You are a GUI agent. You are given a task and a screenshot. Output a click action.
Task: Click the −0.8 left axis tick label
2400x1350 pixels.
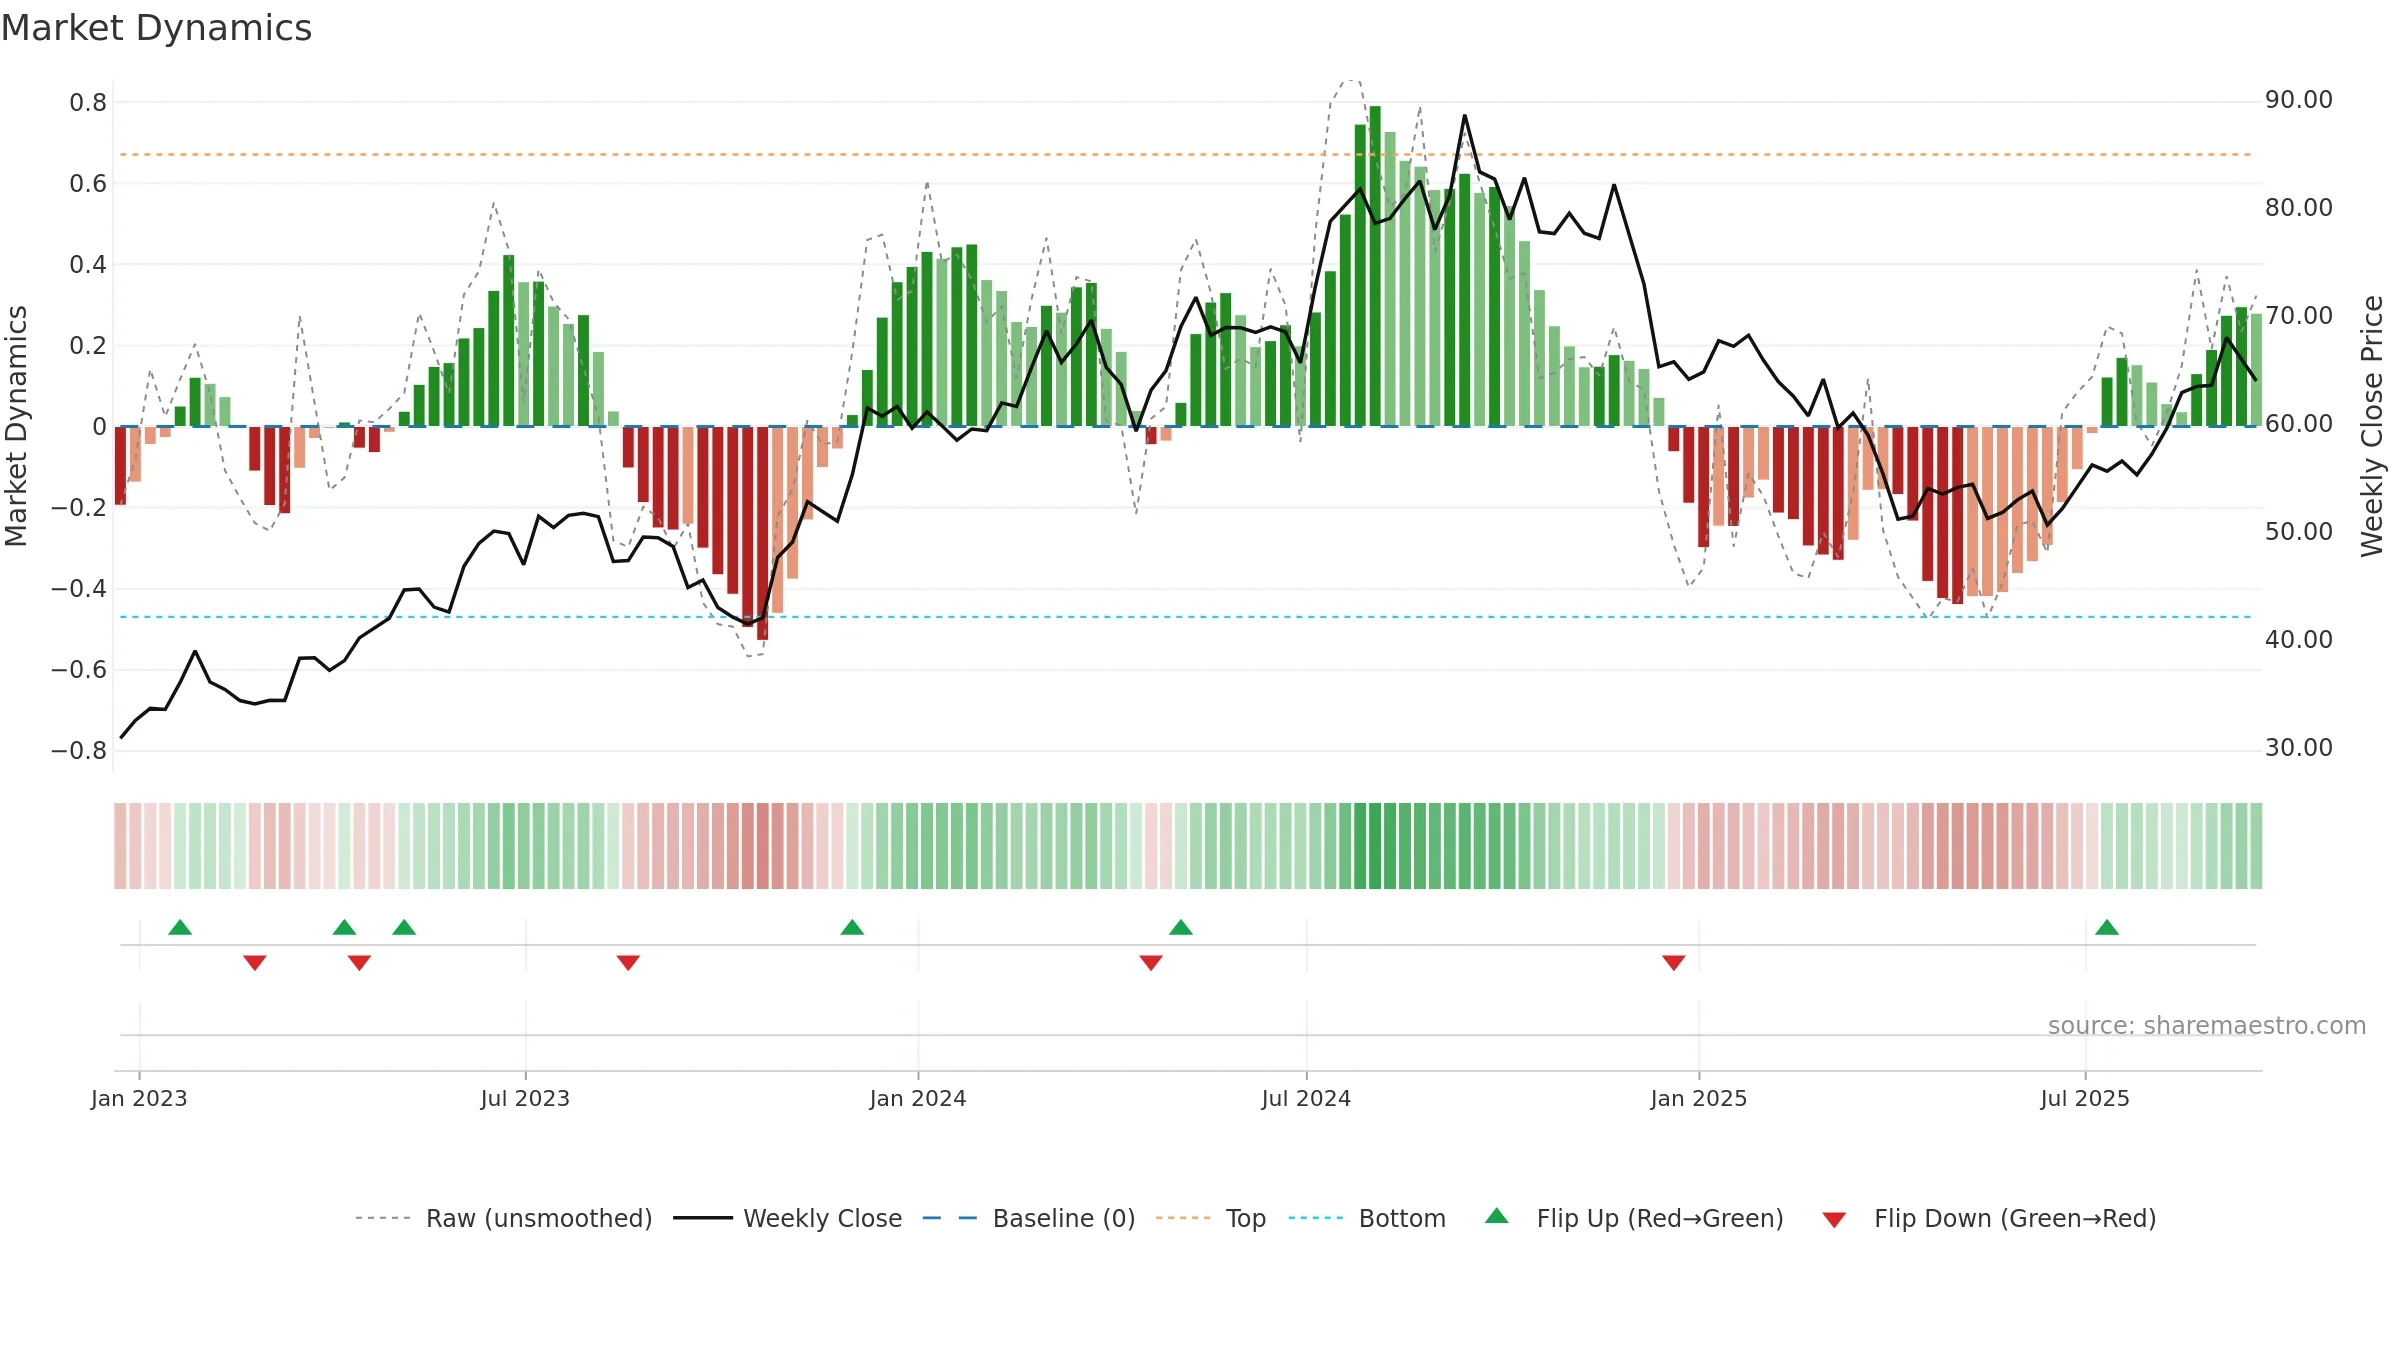(79, 750)
